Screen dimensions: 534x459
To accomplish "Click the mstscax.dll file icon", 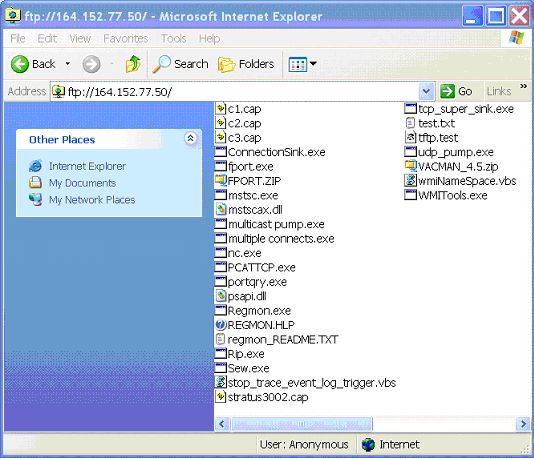I will (x=221, y=209).
